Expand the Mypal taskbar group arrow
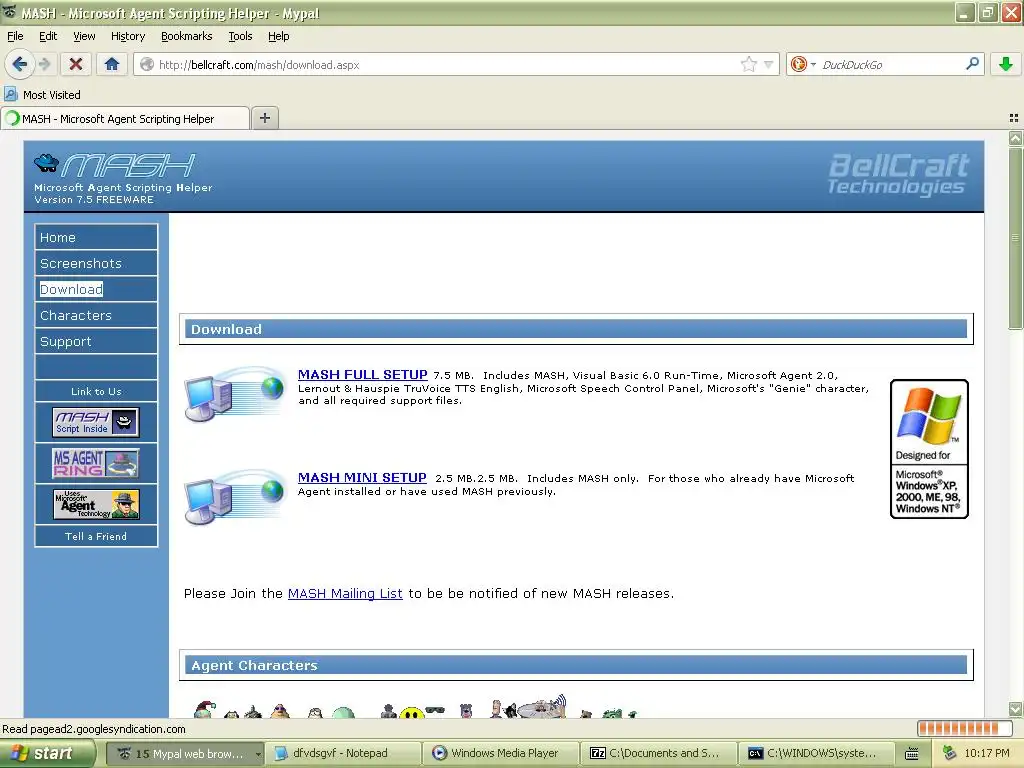1024x768 pixels. point(258,754)
